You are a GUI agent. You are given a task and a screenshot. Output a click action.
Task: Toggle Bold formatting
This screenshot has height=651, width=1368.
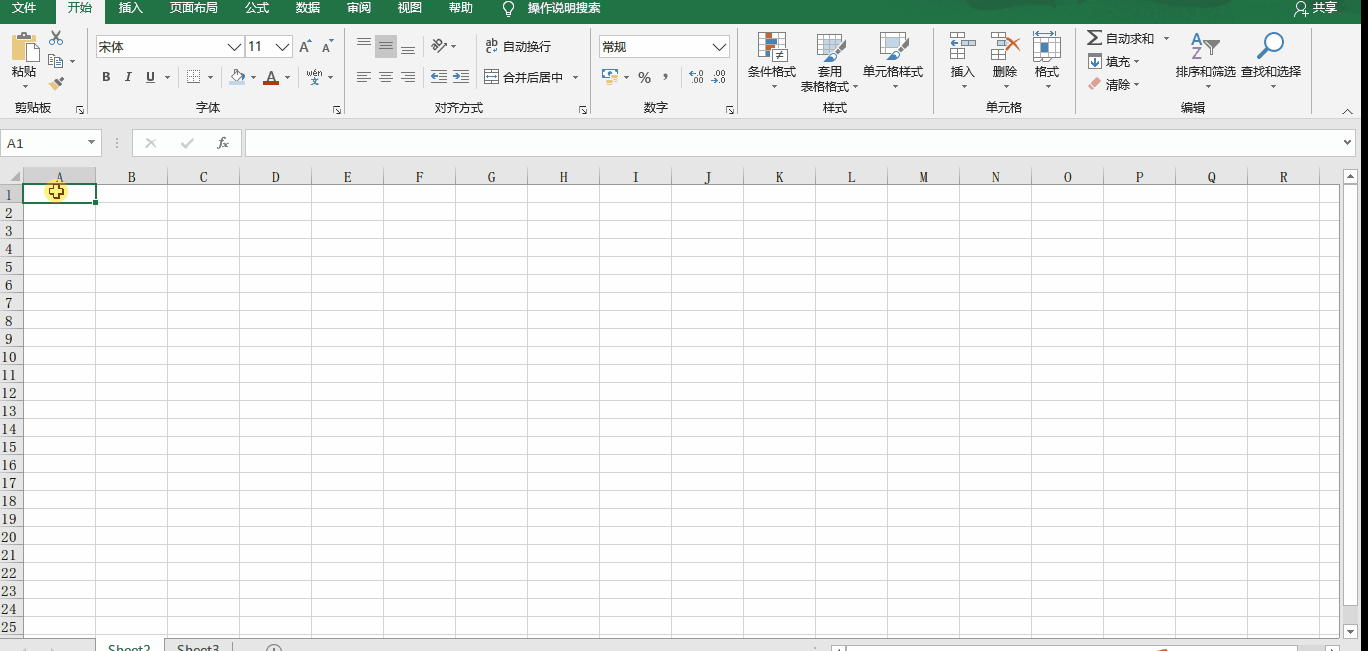click(x=106, y=77)
